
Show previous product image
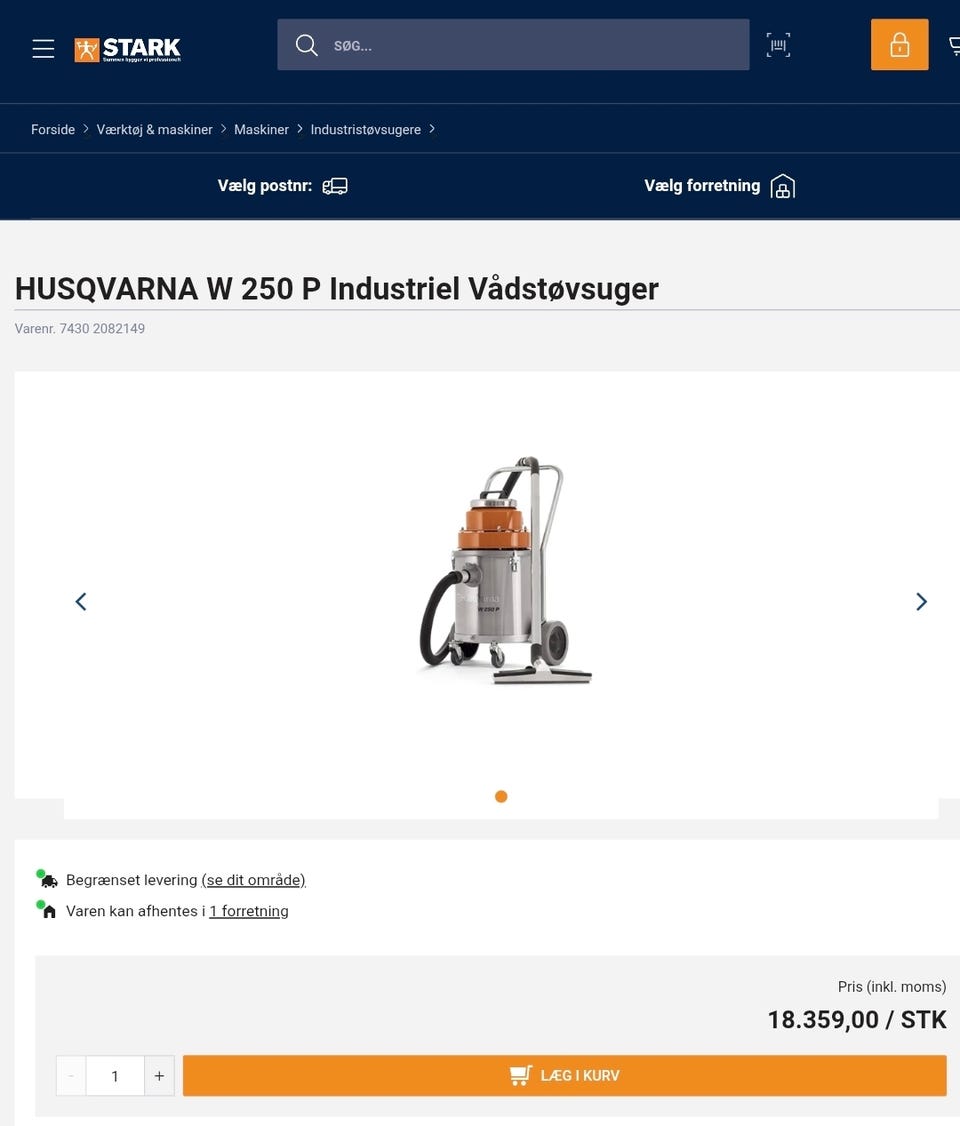tap(81, 602)
